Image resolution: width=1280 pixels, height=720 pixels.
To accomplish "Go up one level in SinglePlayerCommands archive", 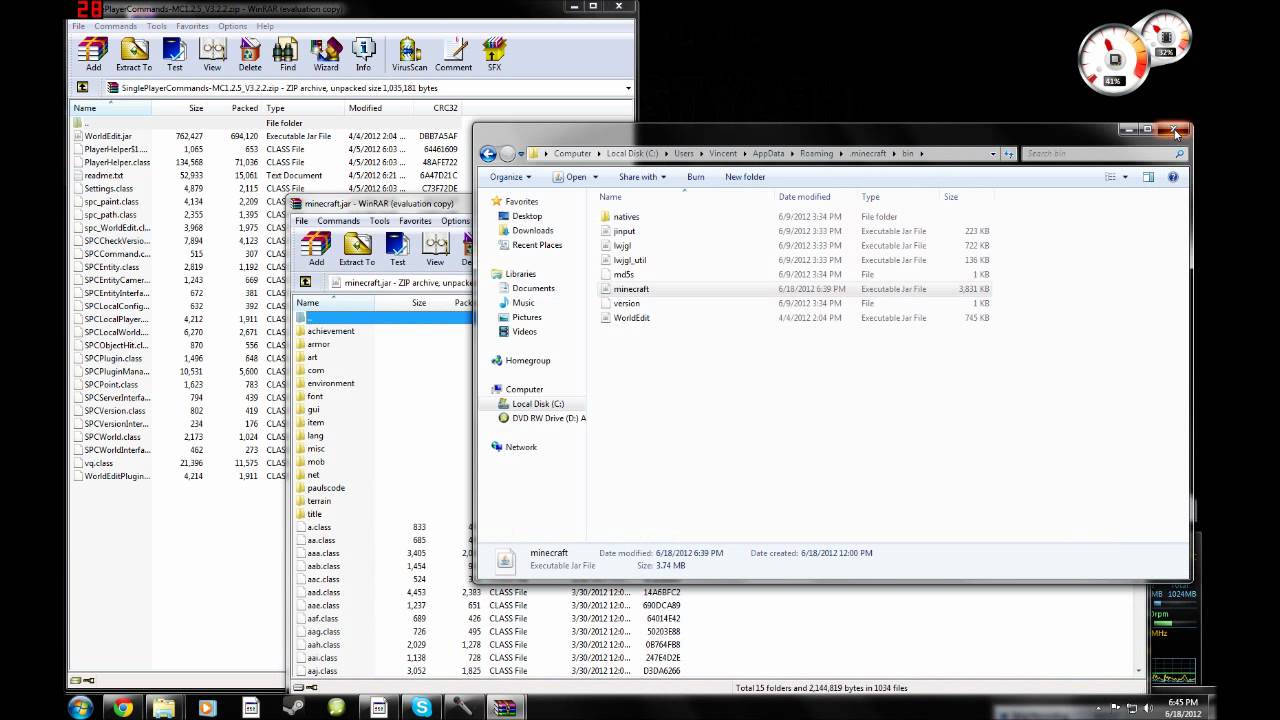I will coord(83,88).
